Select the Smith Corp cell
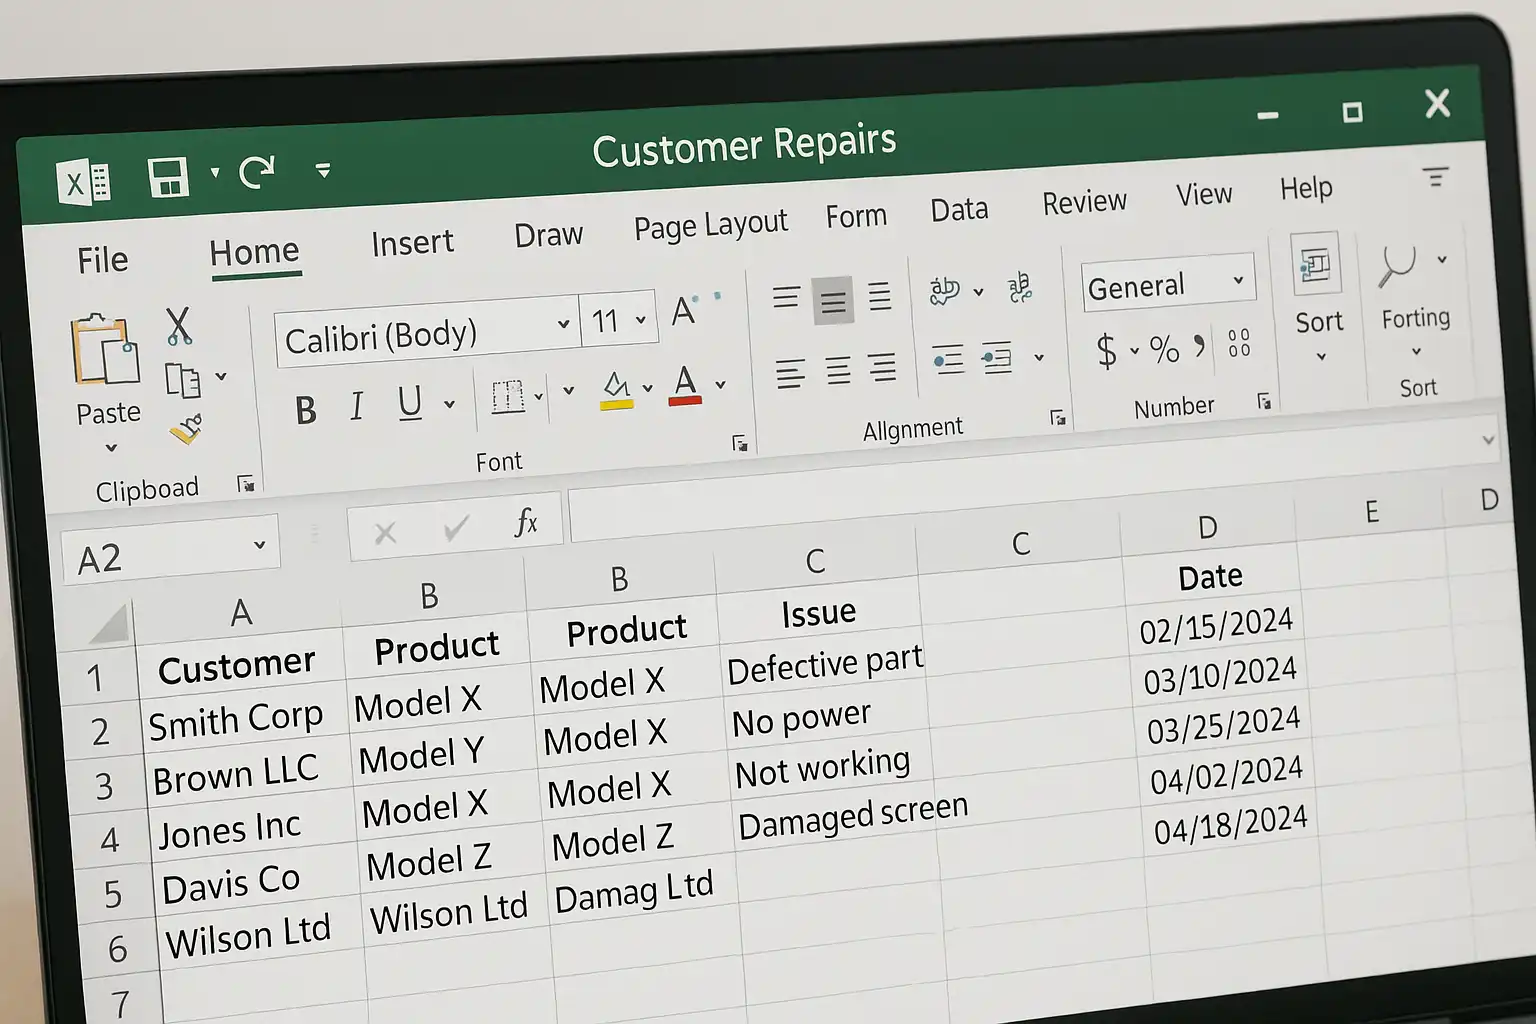 [236, 721]
